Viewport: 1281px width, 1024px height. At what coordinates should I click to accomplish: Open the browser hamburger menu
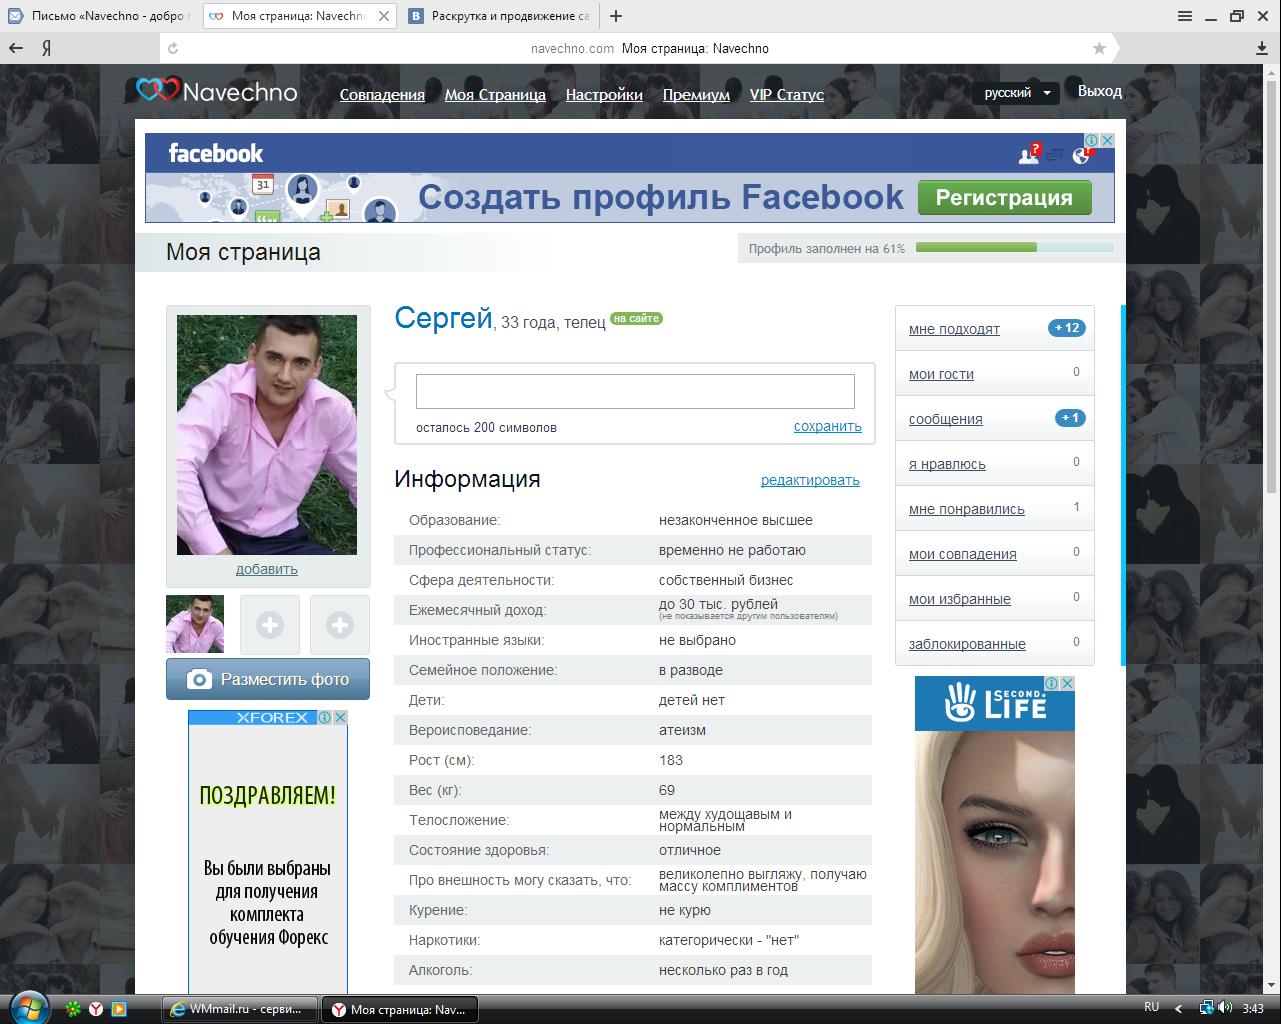coord(1185,16)
